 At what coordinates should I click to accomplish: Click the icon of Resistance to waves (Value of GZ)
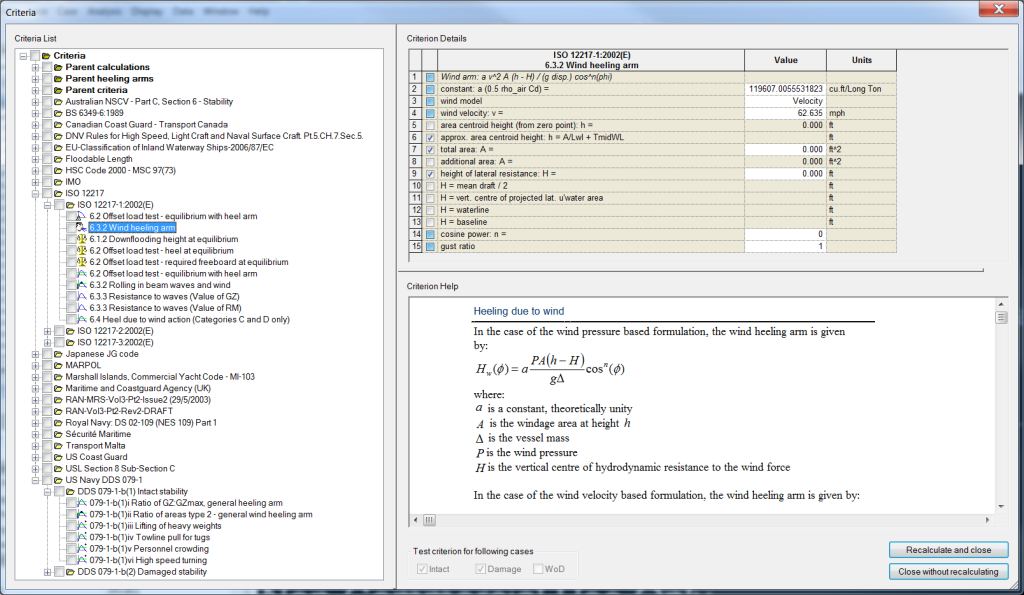point(82,297)
